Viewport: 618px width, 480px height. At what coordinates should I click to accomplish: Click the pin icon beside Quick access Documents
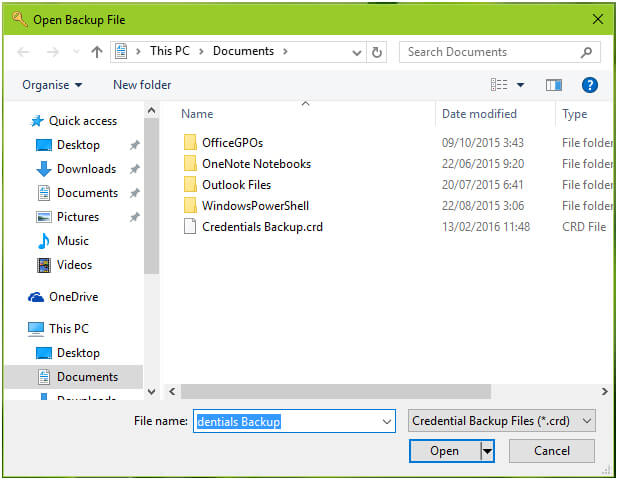[135, 193]
